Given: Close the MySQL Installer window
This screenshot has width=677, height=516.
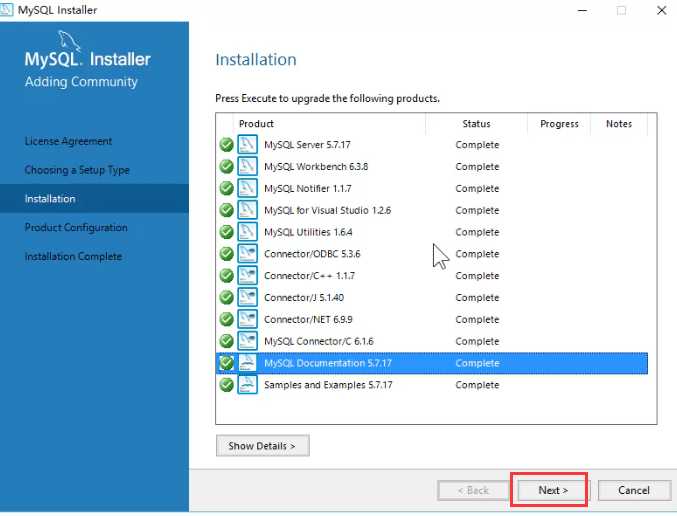Looking at the screenshot, I should [x=661, y=10].
